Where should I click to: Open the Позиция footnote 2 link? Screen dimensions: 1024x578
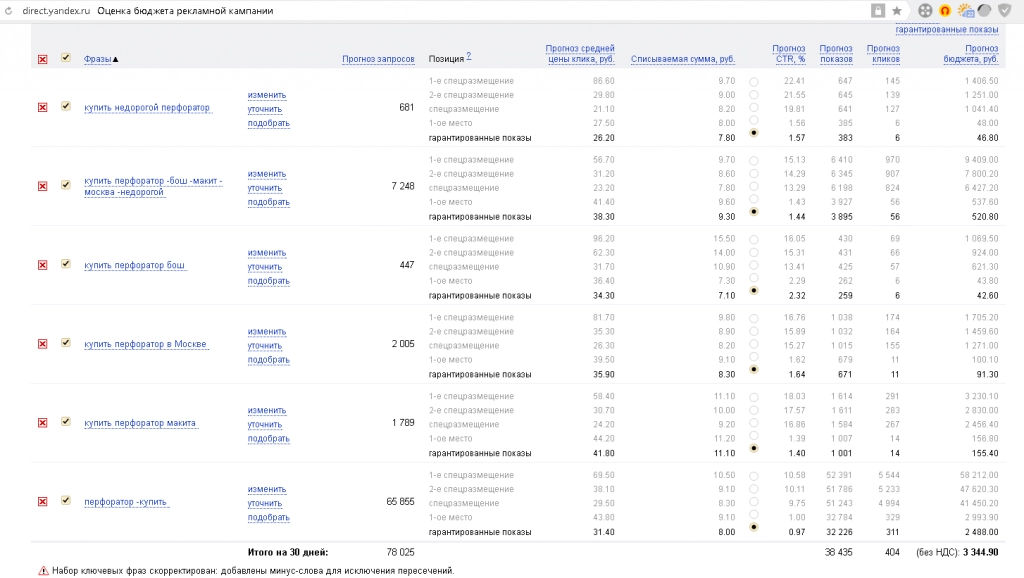(469, 56)
